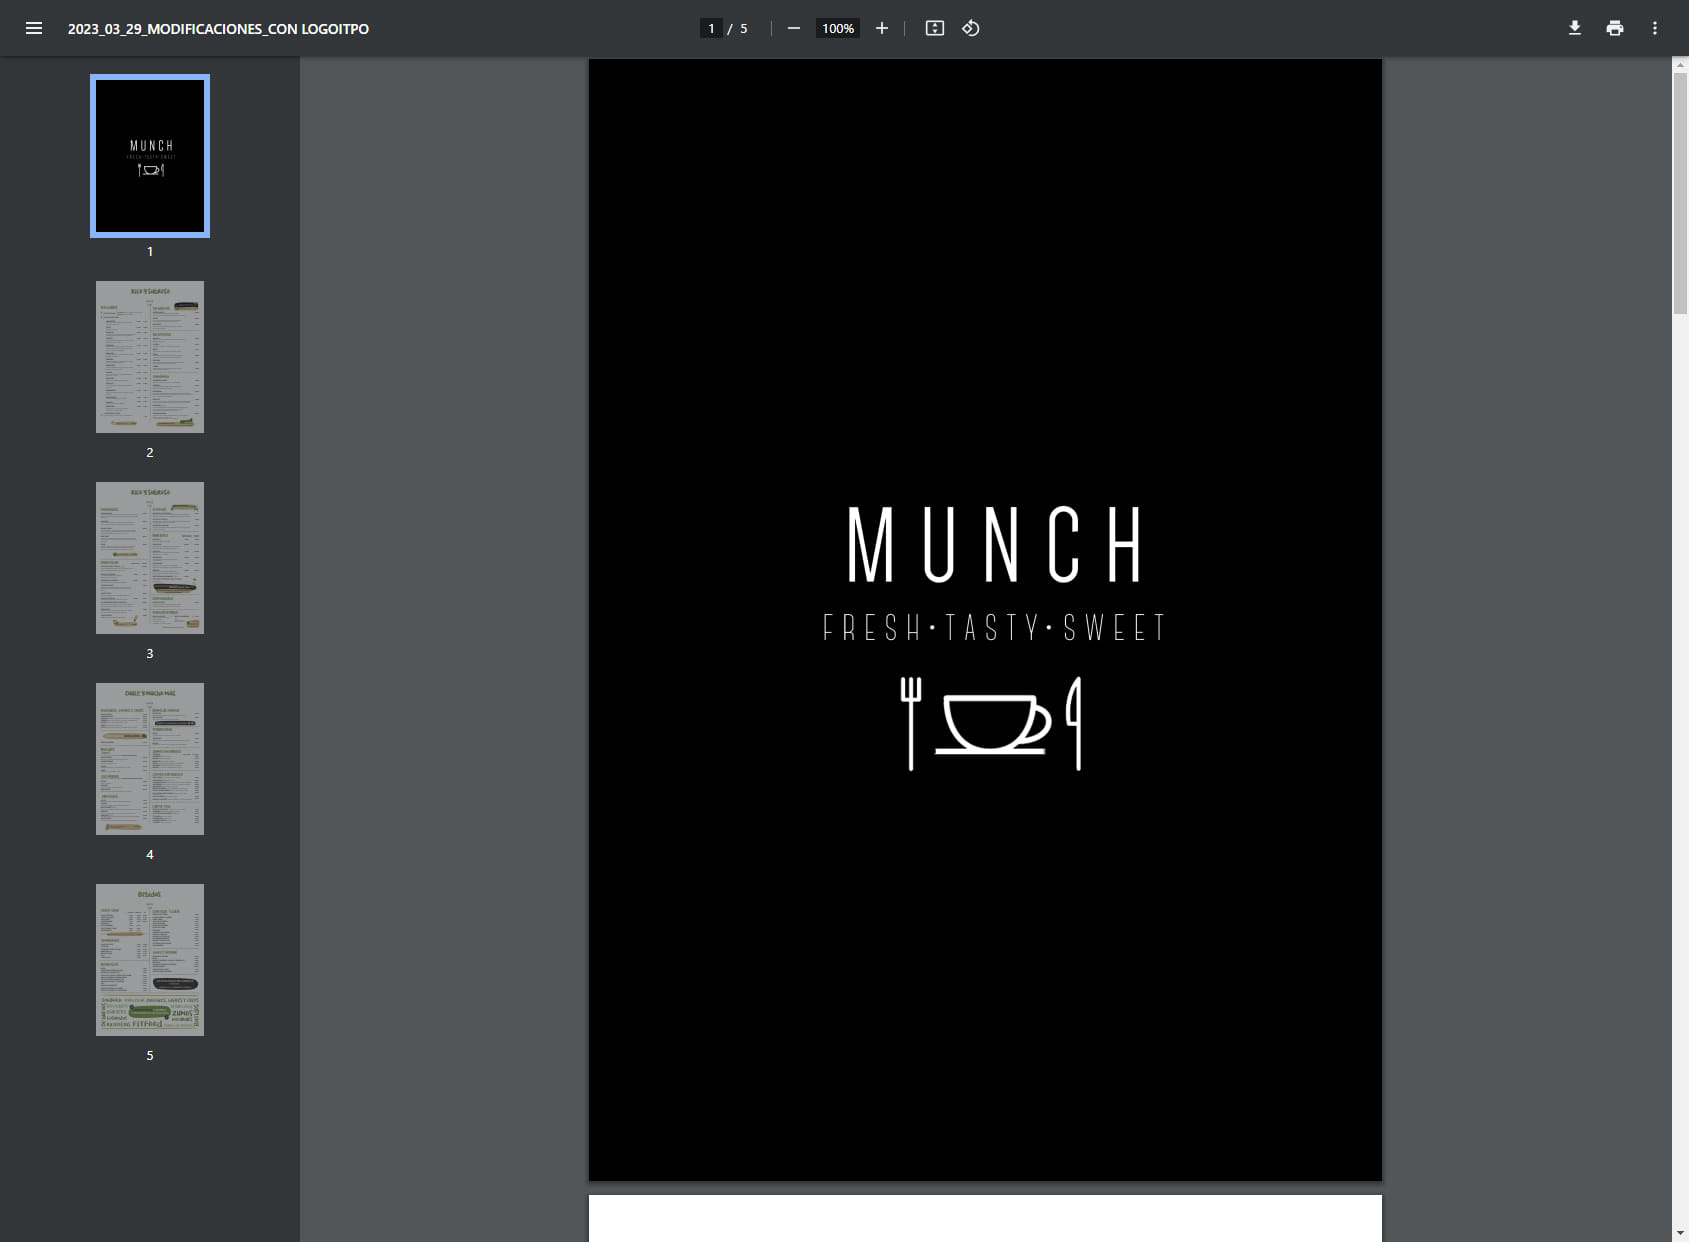Click the MUNCH logo text on page
1689x1242 pixels.
(x=995, y=544)
